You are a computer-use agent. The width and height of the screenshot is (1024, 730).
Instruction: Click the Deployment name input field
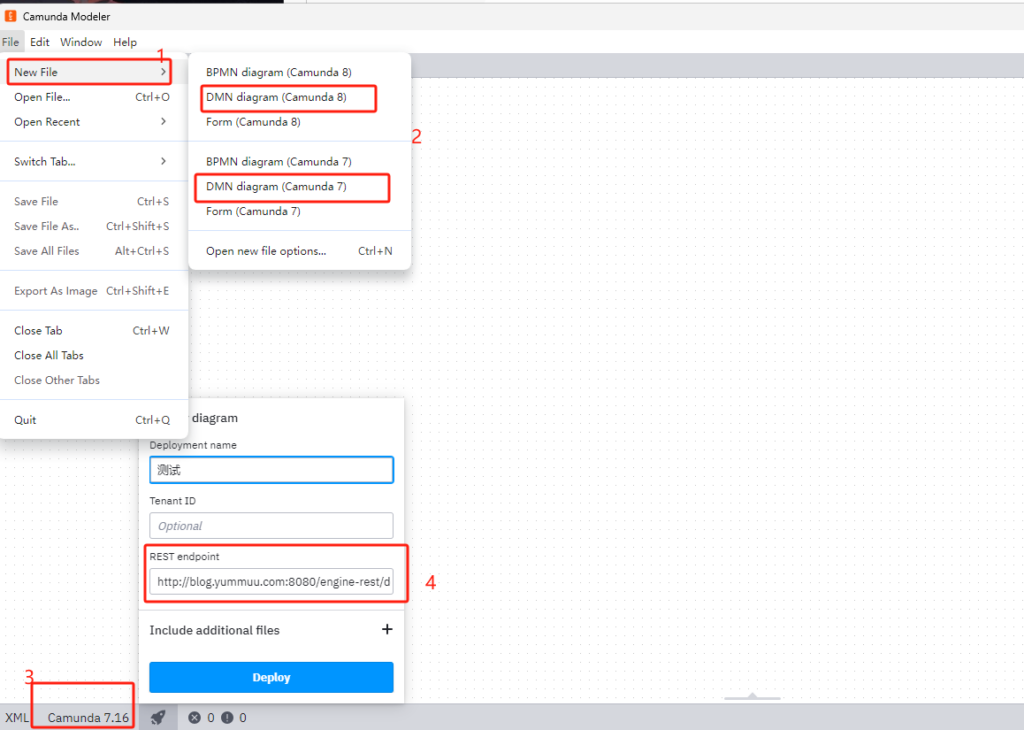tap(271, 469)
